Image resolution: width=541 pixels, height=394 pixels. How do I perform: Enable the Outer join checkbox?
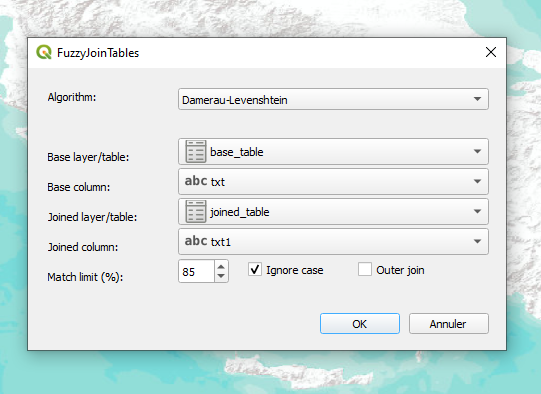(365, 269)
